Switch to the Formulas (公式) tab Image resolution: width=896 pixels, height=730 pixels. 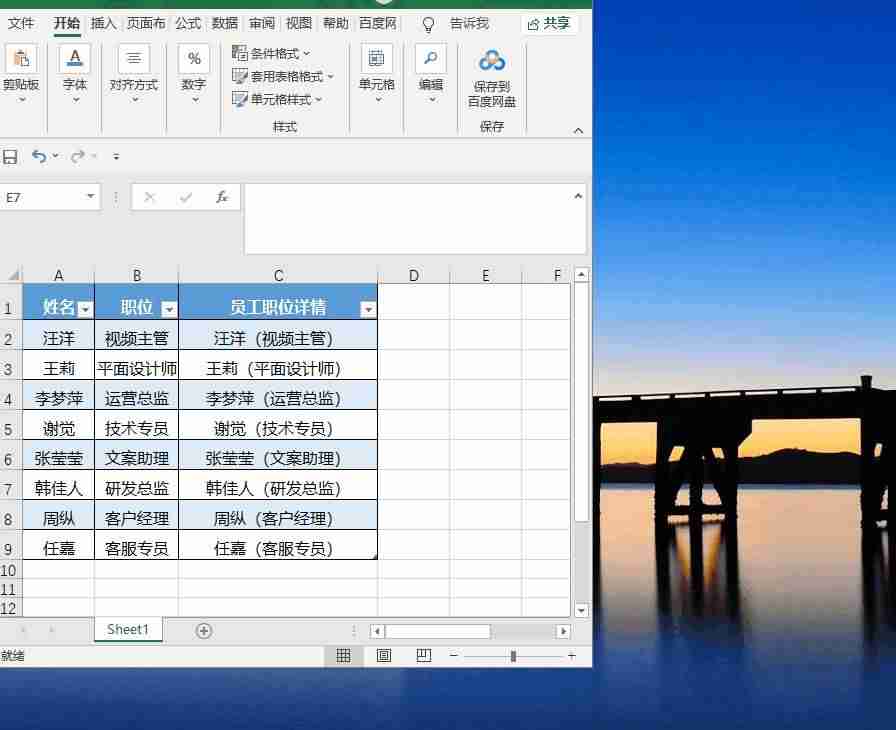pyautogui.click(x=188, y=23)
